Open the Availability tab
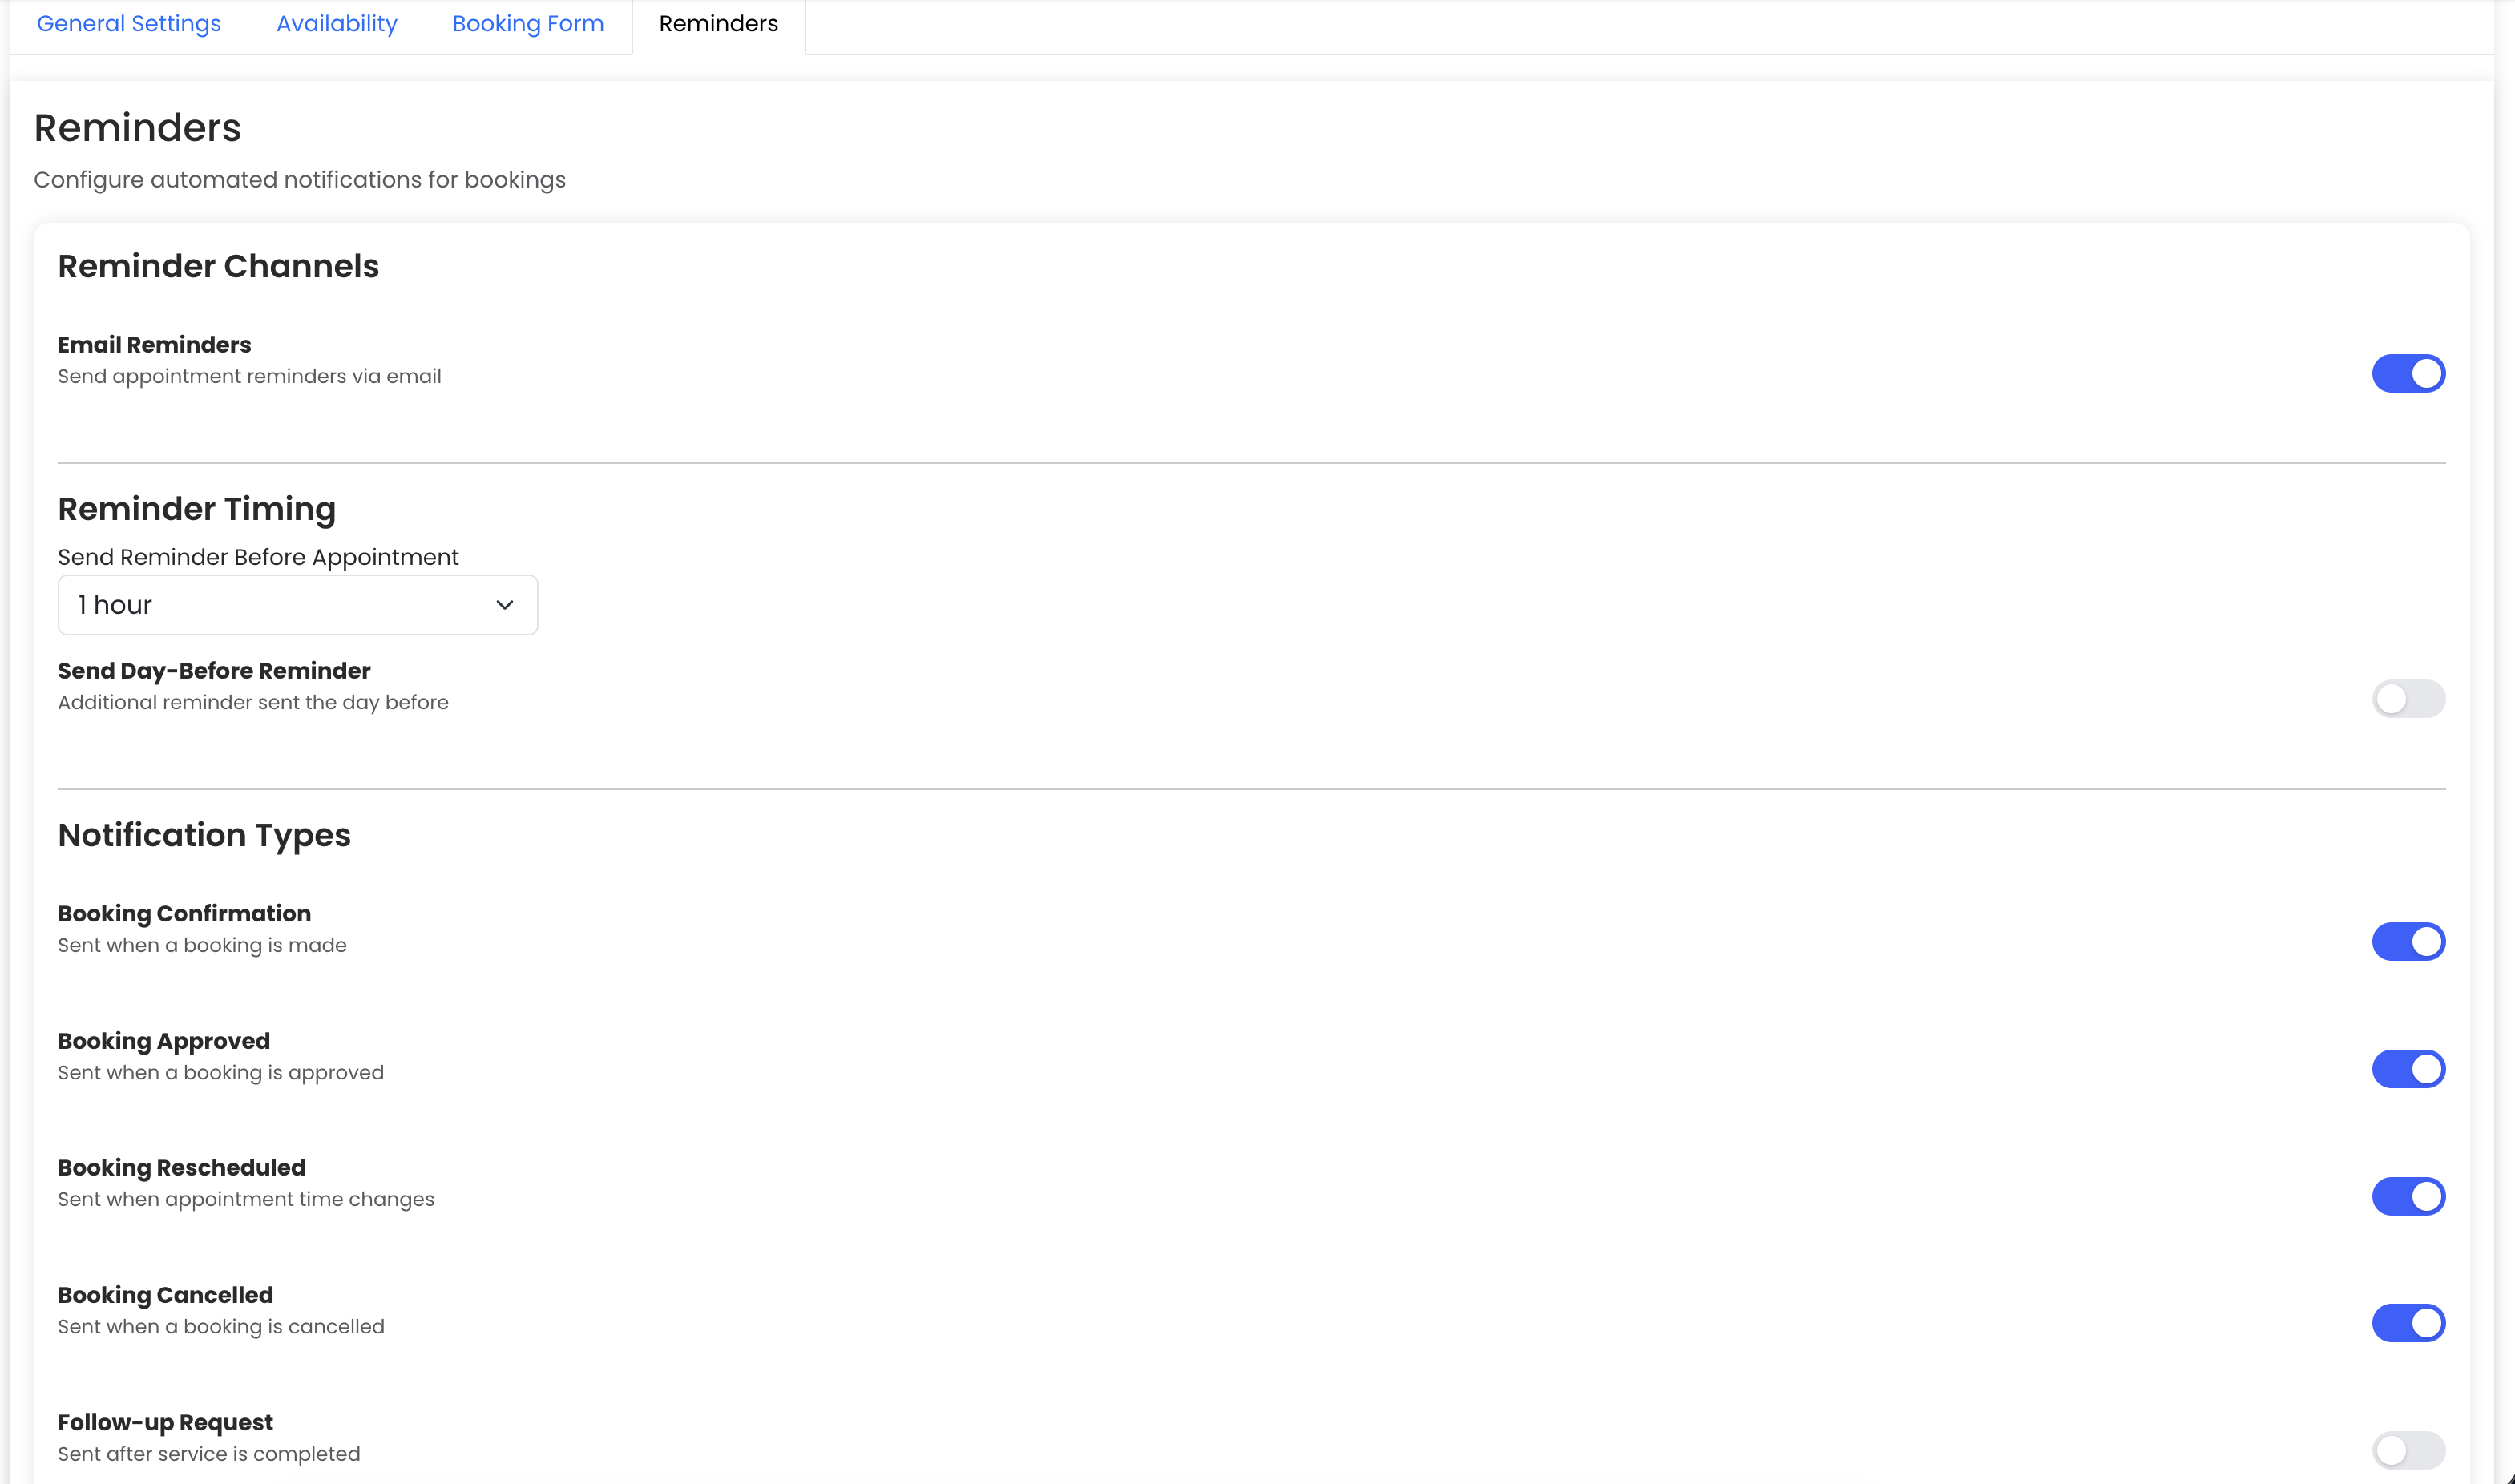Screen dimensions: 2515x1484 click(x=336, y=24)
